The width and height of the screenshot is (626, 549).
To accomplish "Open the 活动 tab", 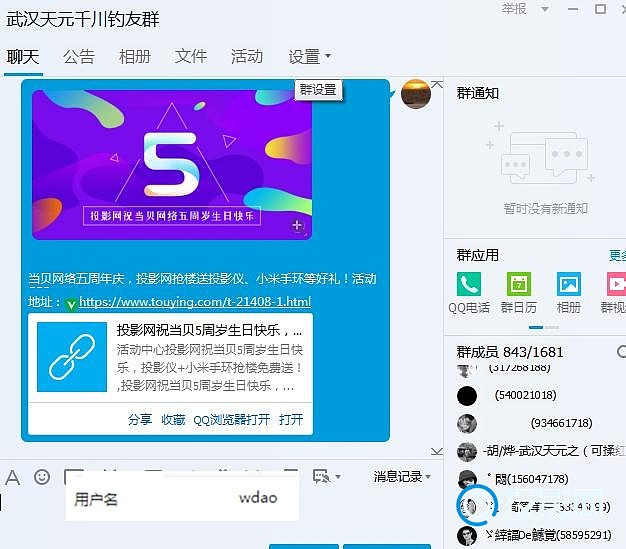I will (x=247, y=57).
